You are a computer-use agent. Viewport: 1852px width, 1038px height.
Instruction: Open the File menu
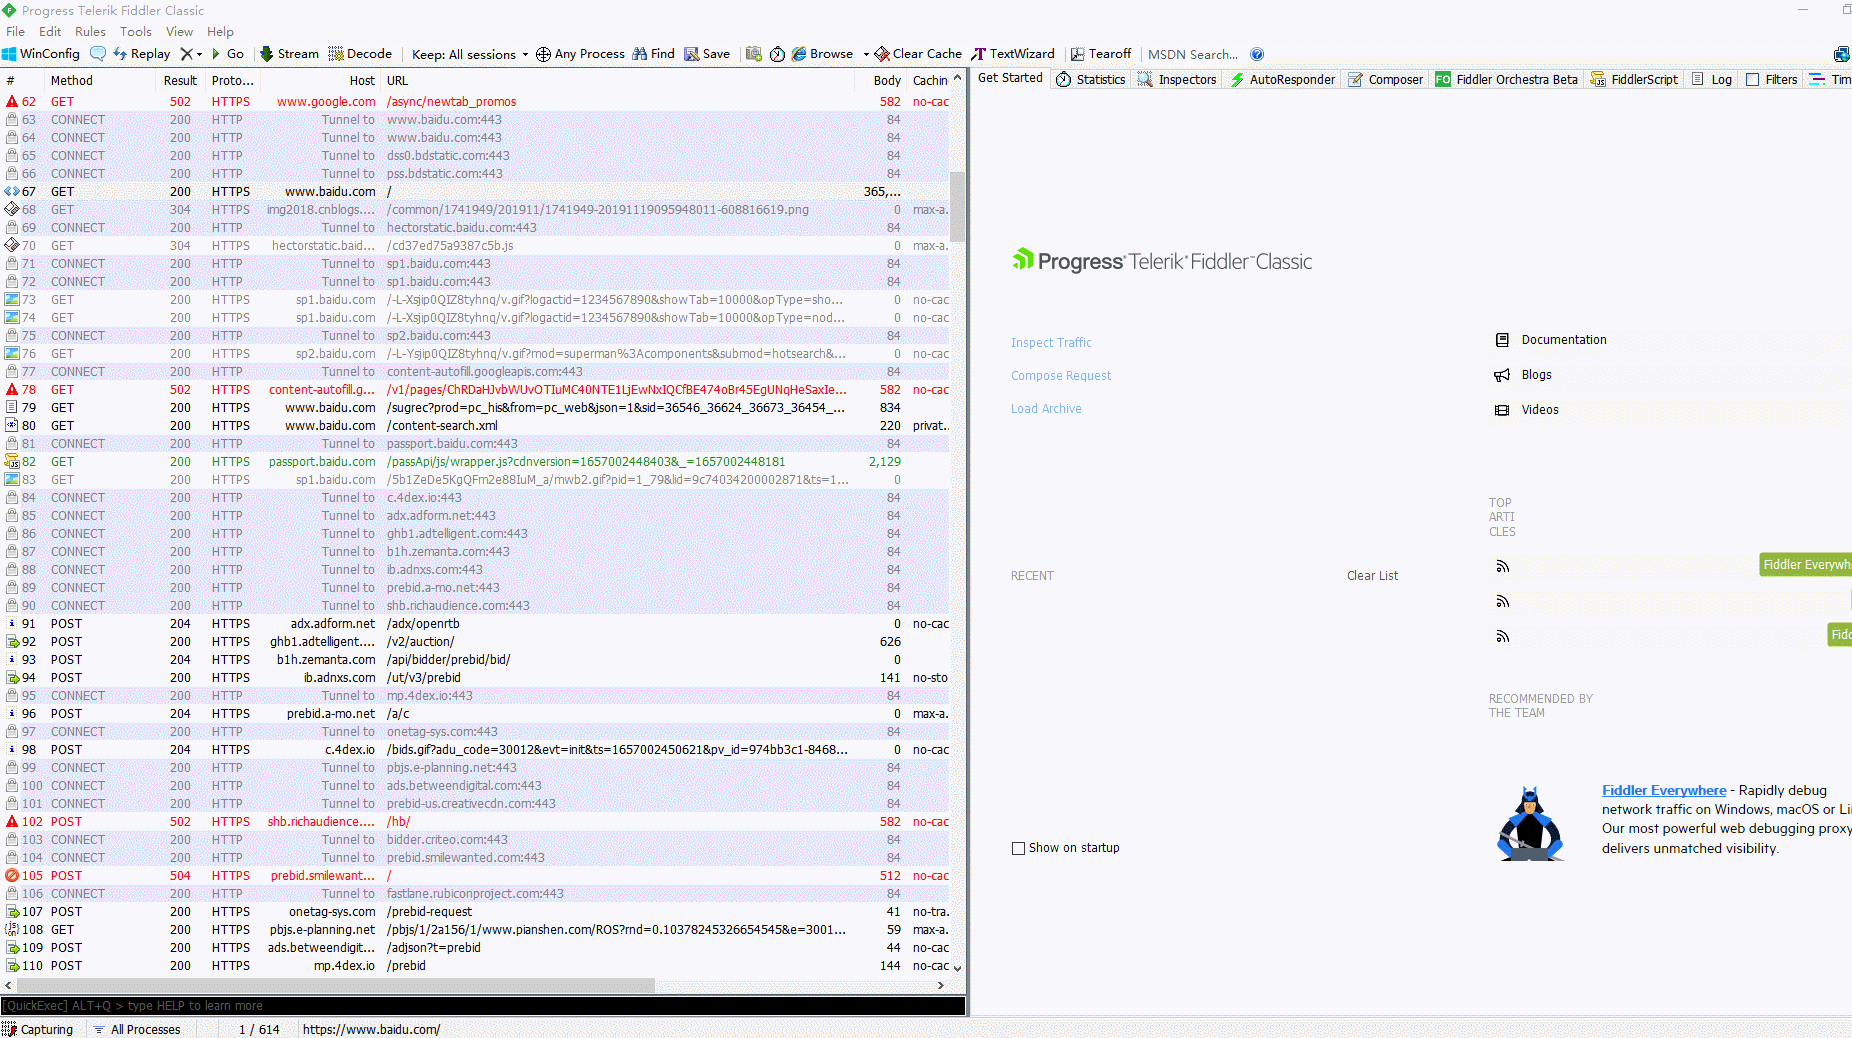[15, 32]
